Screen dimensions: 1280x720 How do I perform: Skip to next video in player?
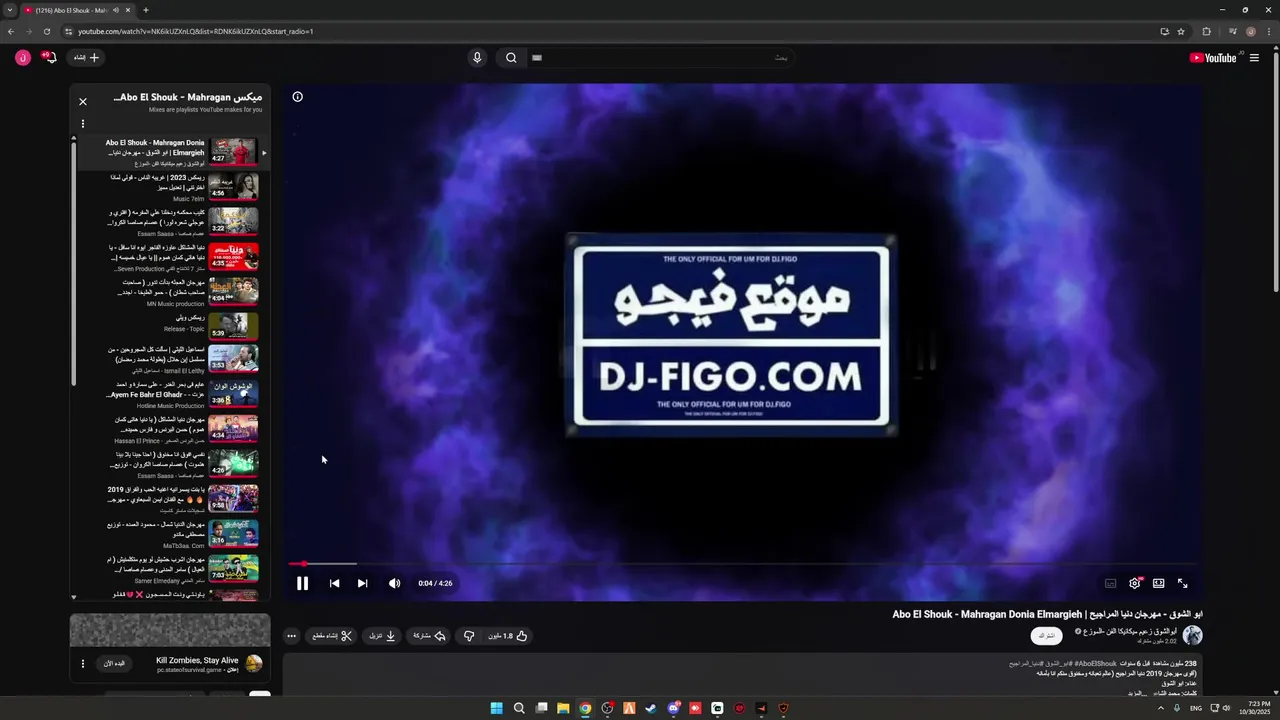362,583
